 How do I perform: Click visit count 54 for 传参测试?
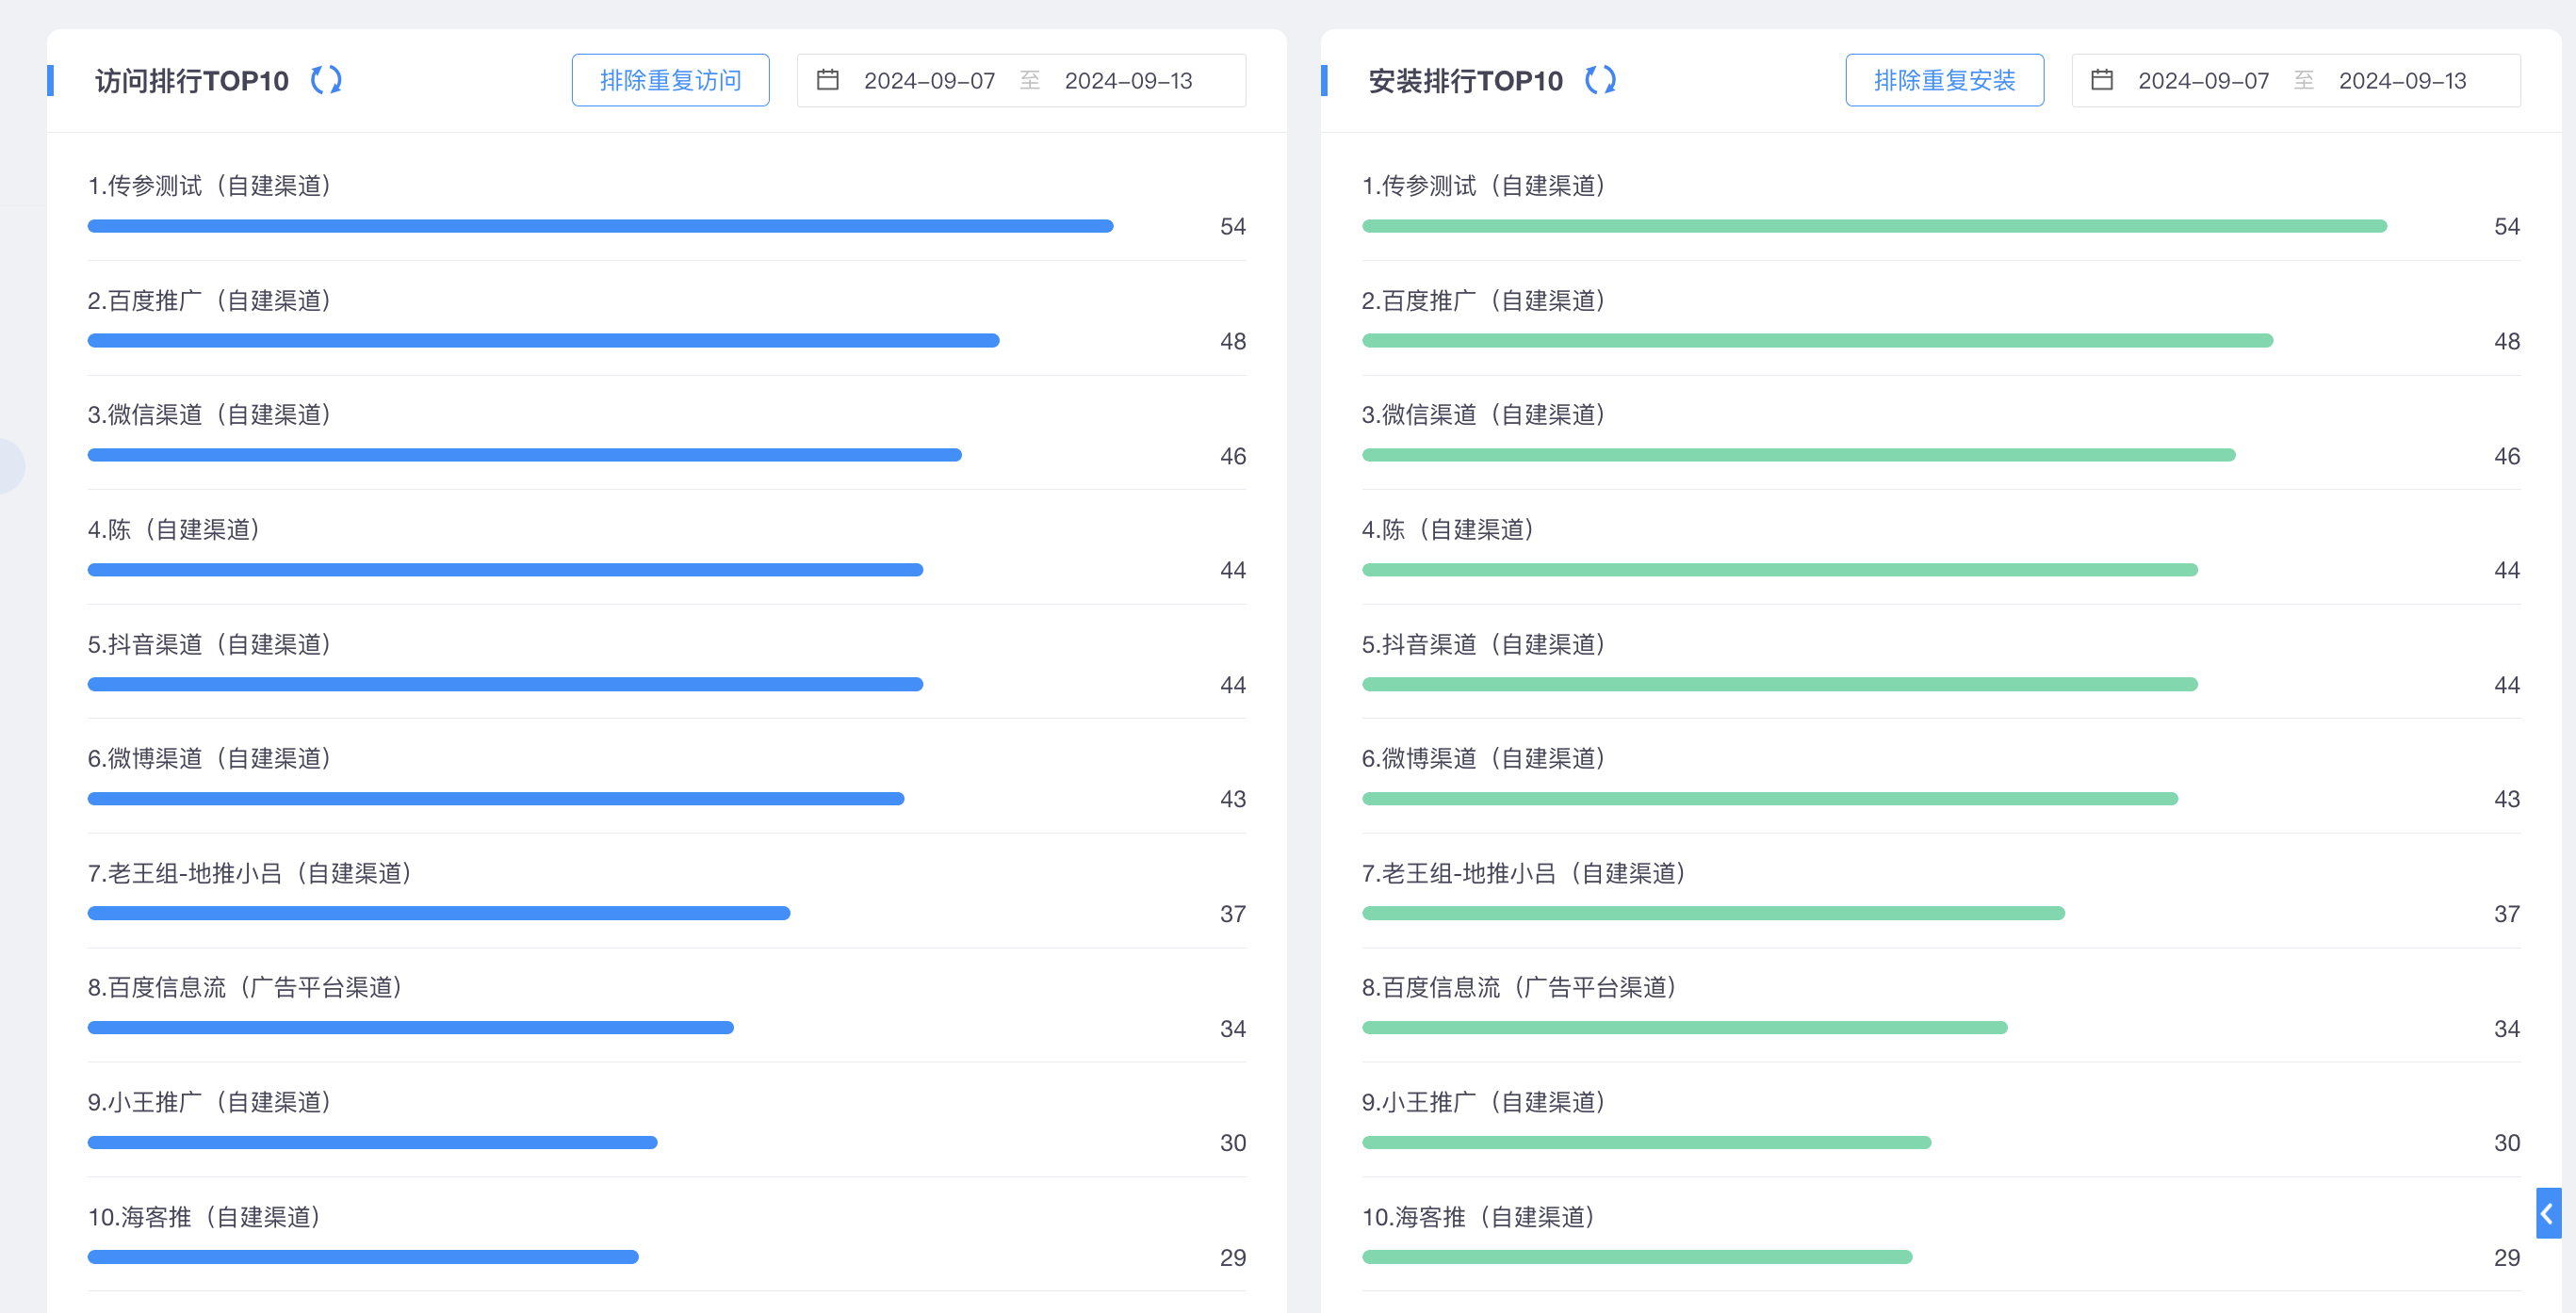pos(1233,227)
